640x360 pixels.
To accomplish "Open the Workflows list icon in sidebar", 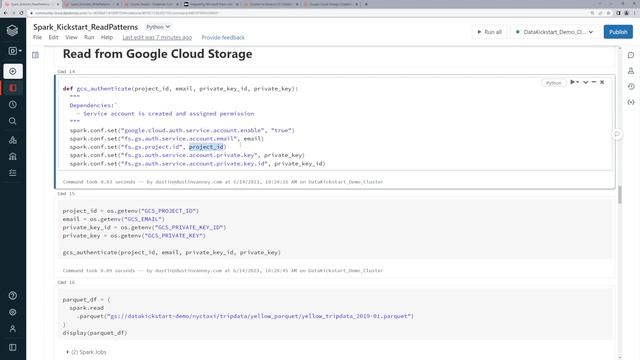I will click(x=13, y=173).
